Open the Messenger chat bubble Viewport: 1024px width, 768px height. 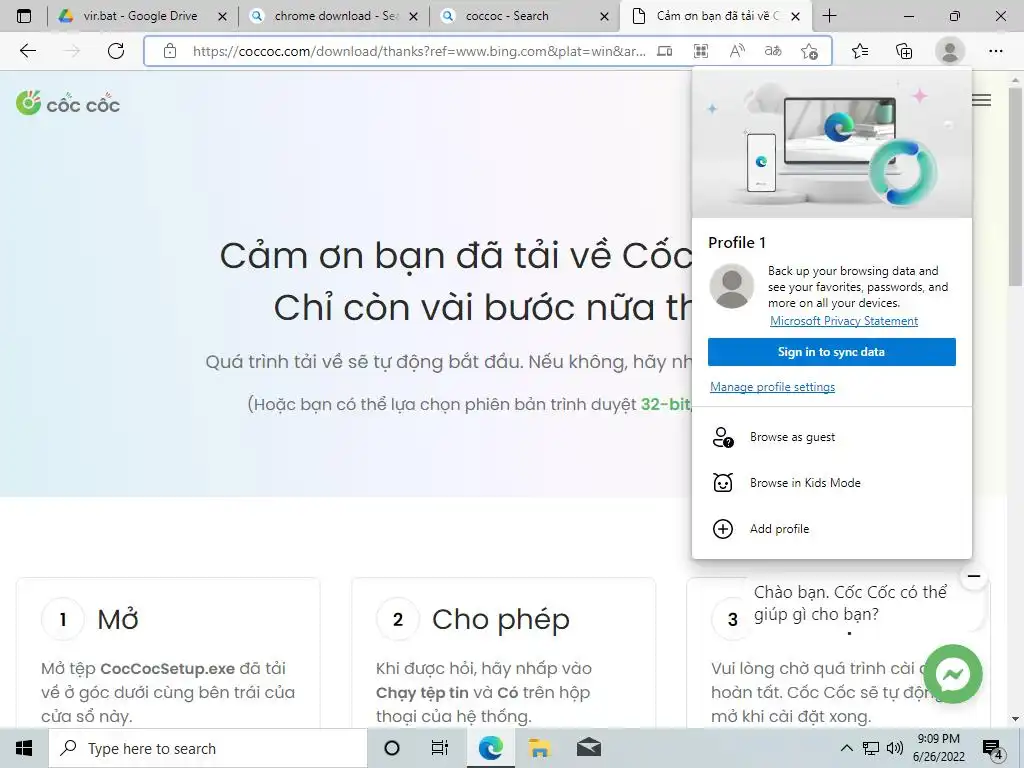click(953, 675)
